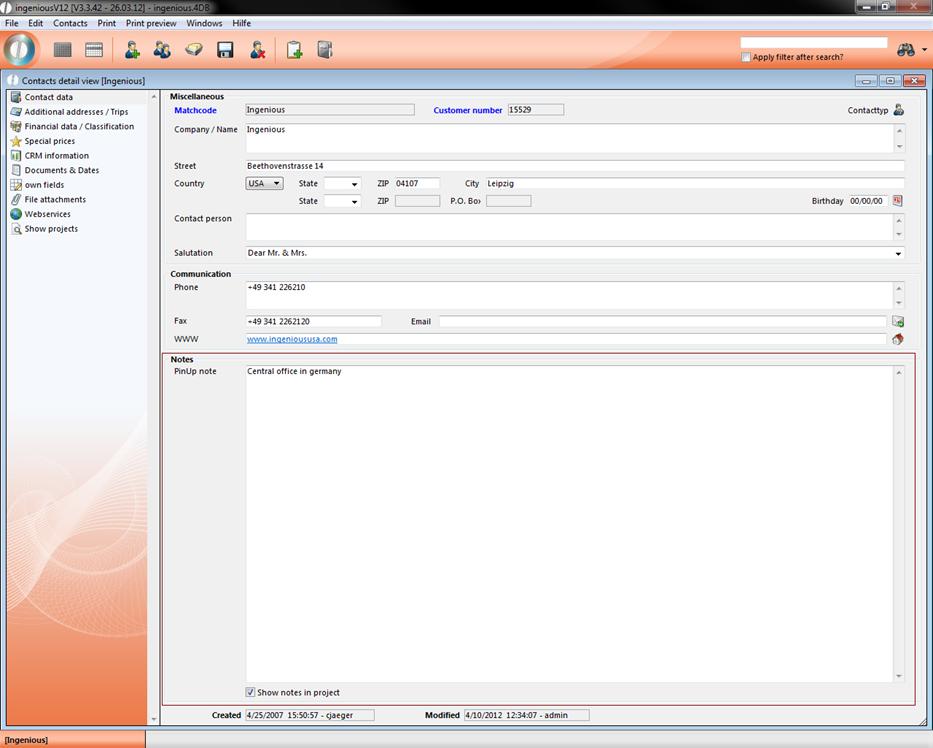
Task: Click the Birthday calendar picker icon
Action: pos(897,201)
